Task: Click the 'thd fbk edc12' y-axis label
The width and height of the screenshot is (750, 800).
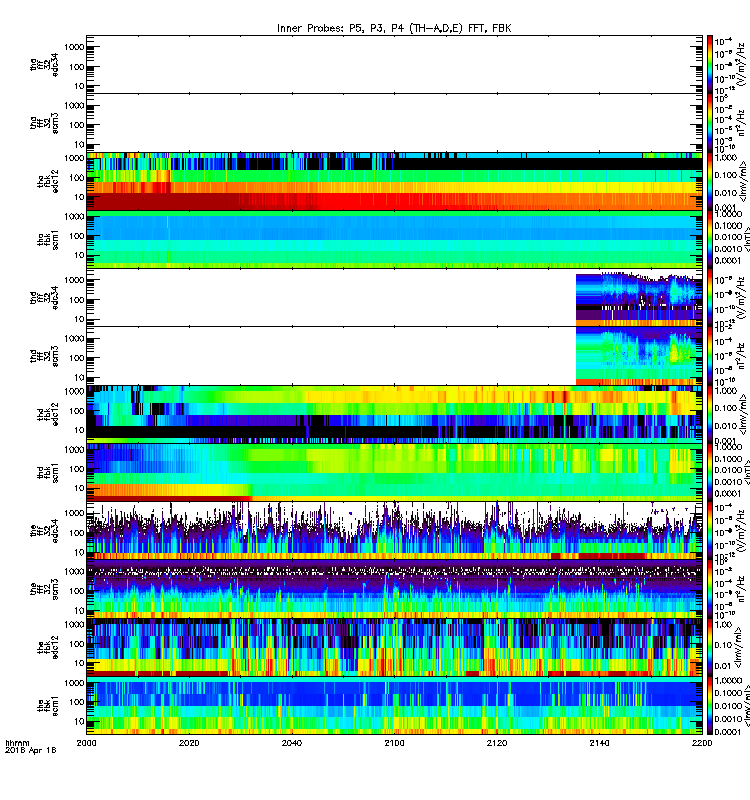Action: click(48, 414)
